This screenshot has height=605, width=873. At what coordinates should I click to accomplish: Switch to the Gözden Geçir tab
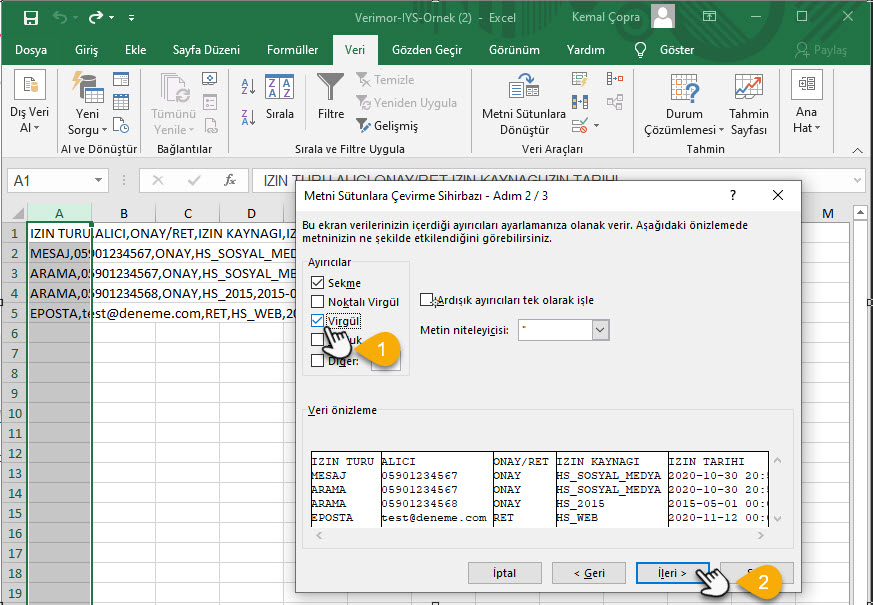coord(427,50)
